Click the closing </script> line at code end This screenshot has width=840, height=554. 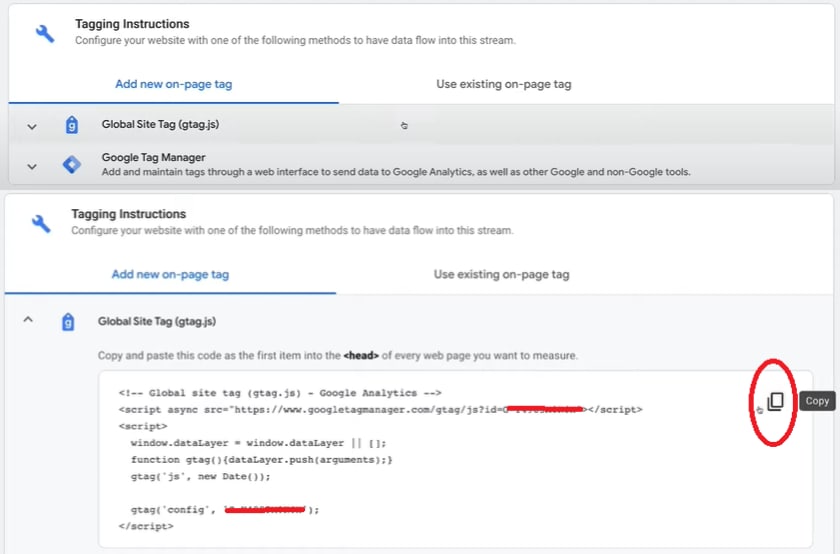click(x=146, y=526)
